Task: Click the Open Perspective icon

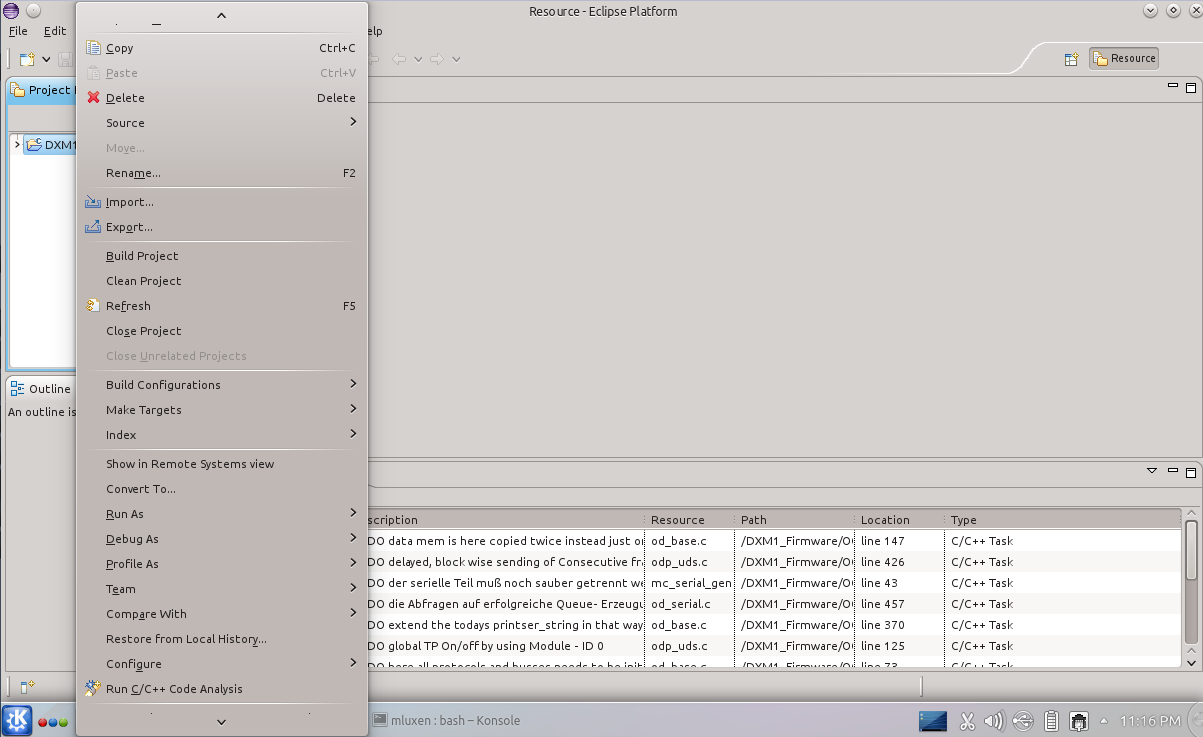Action: coord(1071,59)
